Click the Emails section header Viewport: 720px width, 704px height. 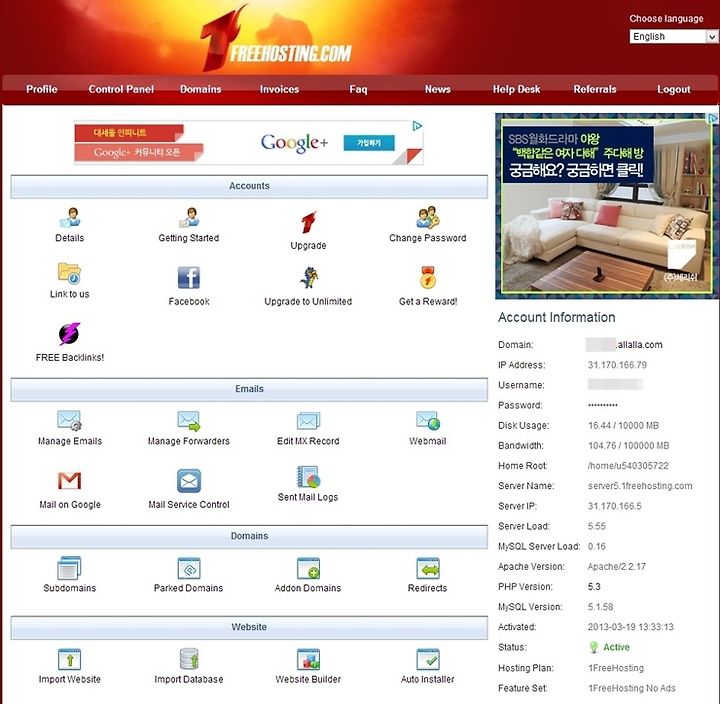tap(249, 389)
